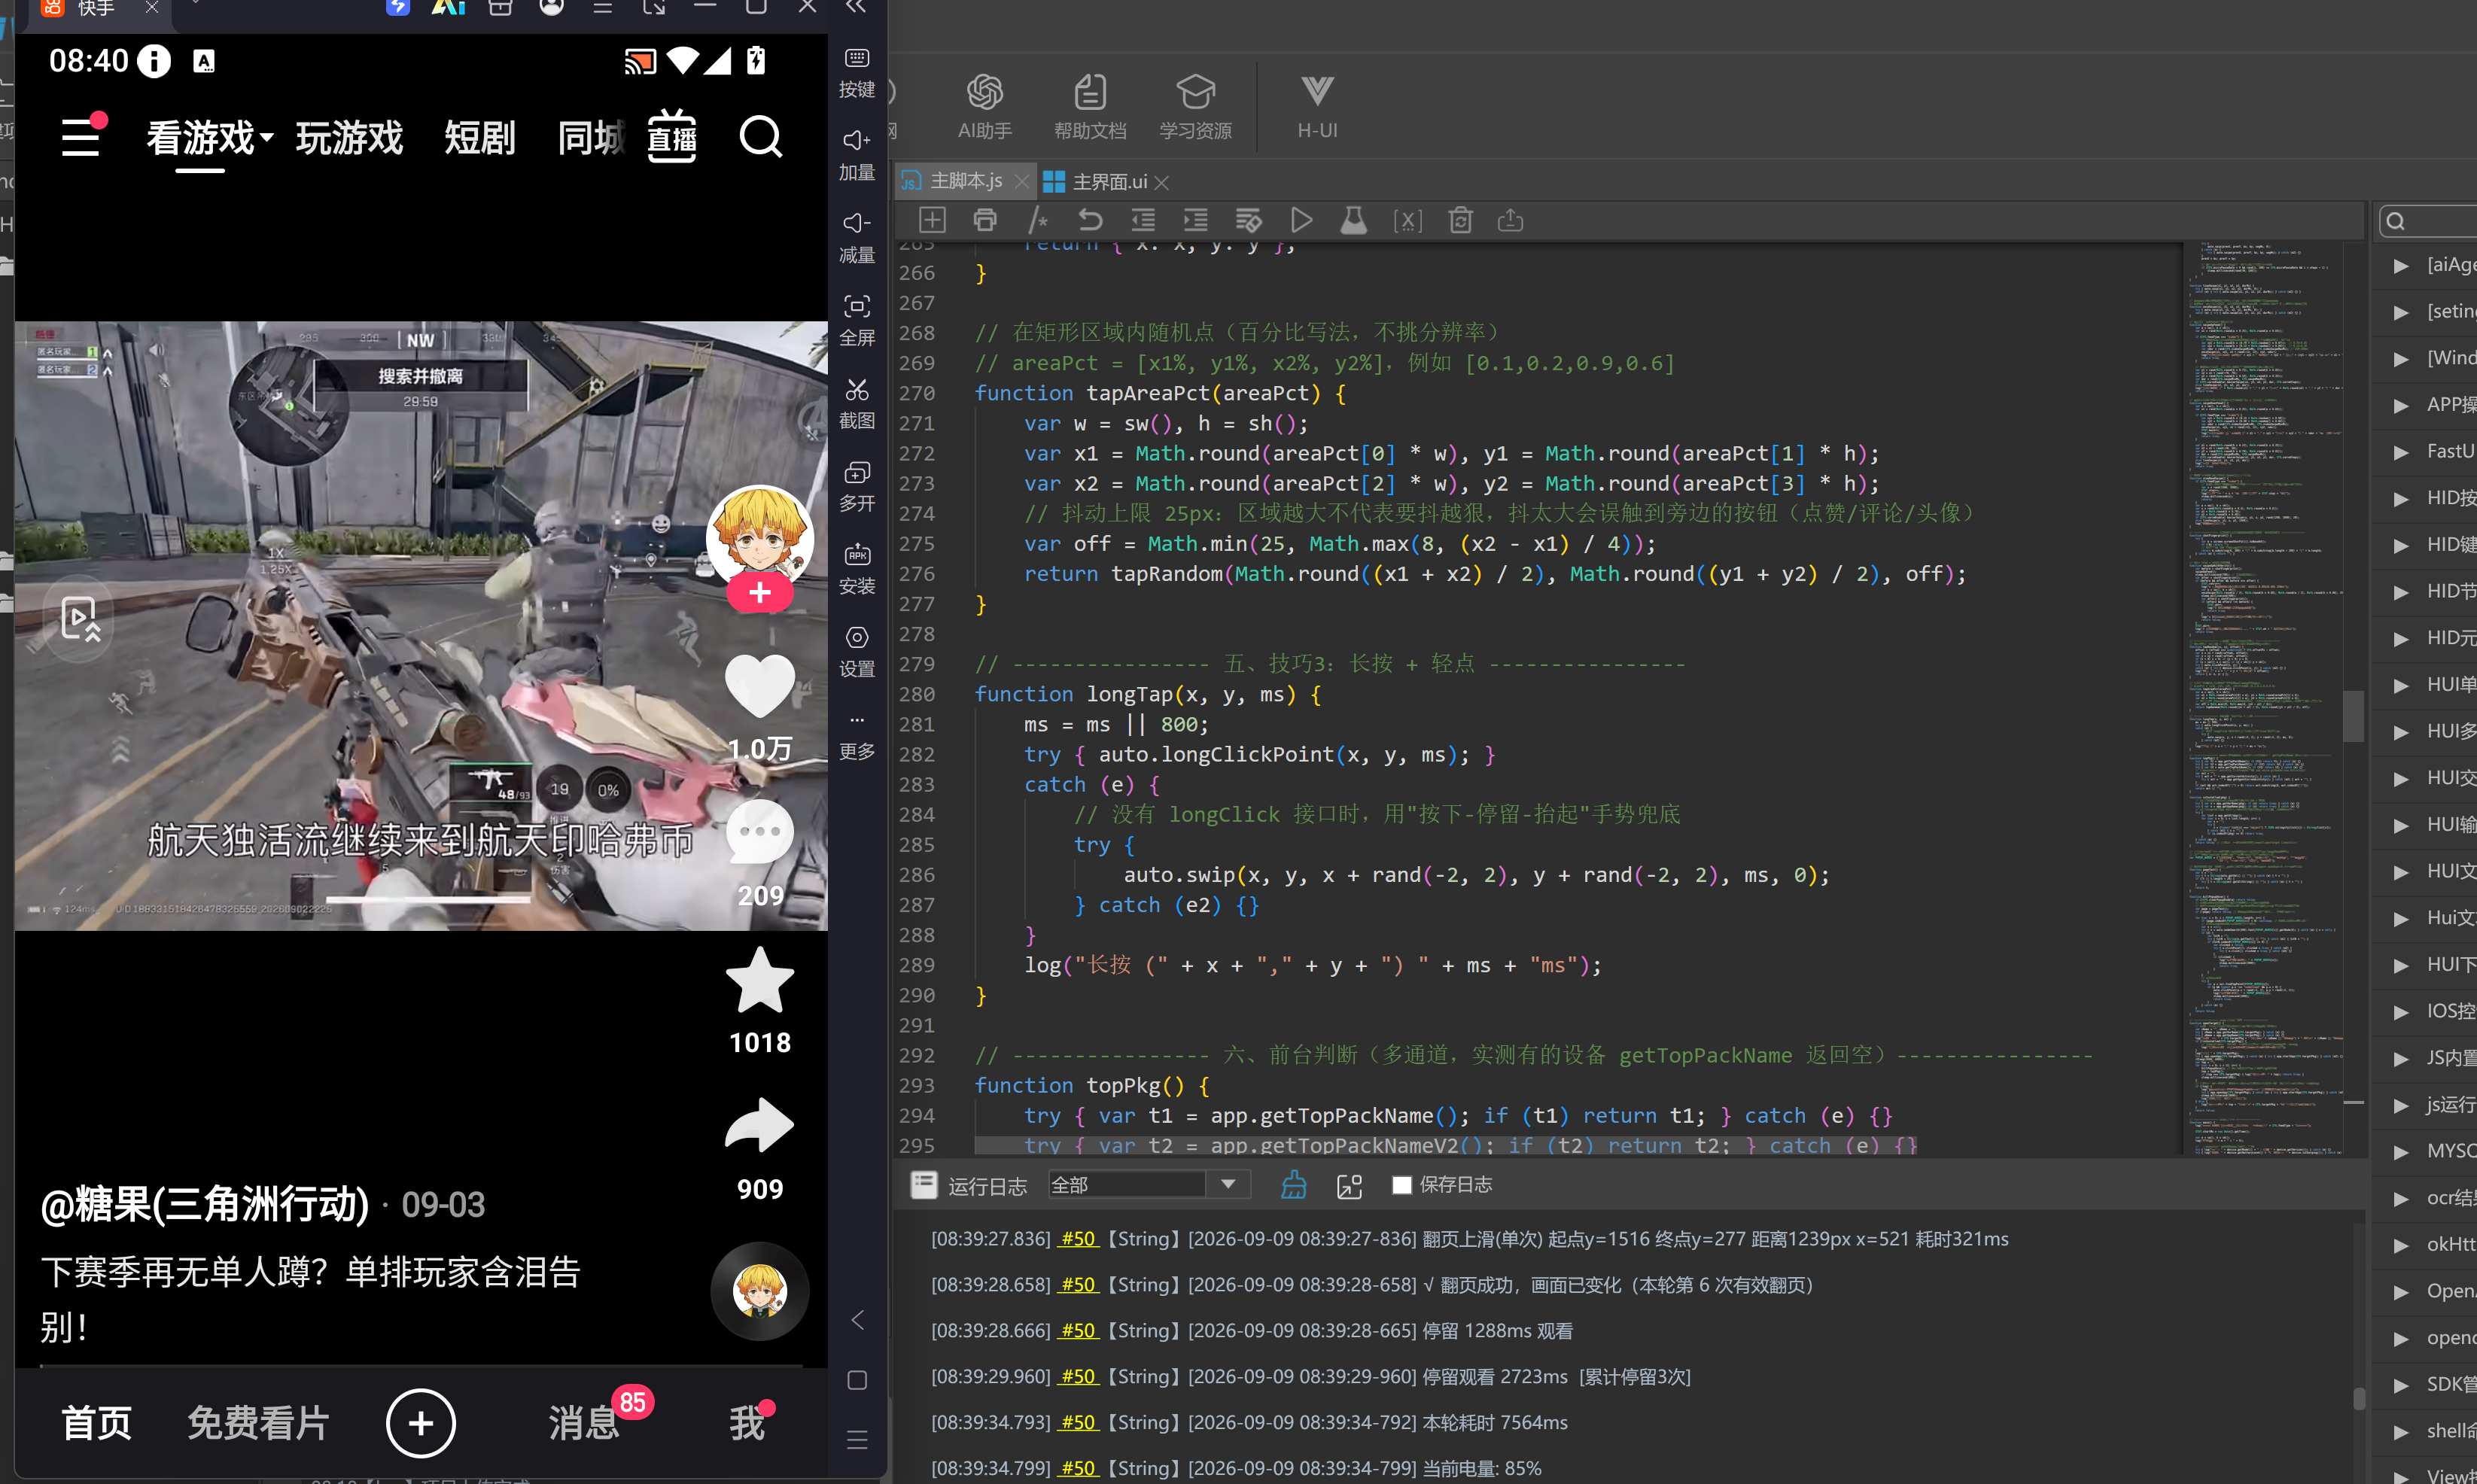The image size is (2477, 1484).
Task: Switch to 主脚本.js tab
Action: click(965, 181)
